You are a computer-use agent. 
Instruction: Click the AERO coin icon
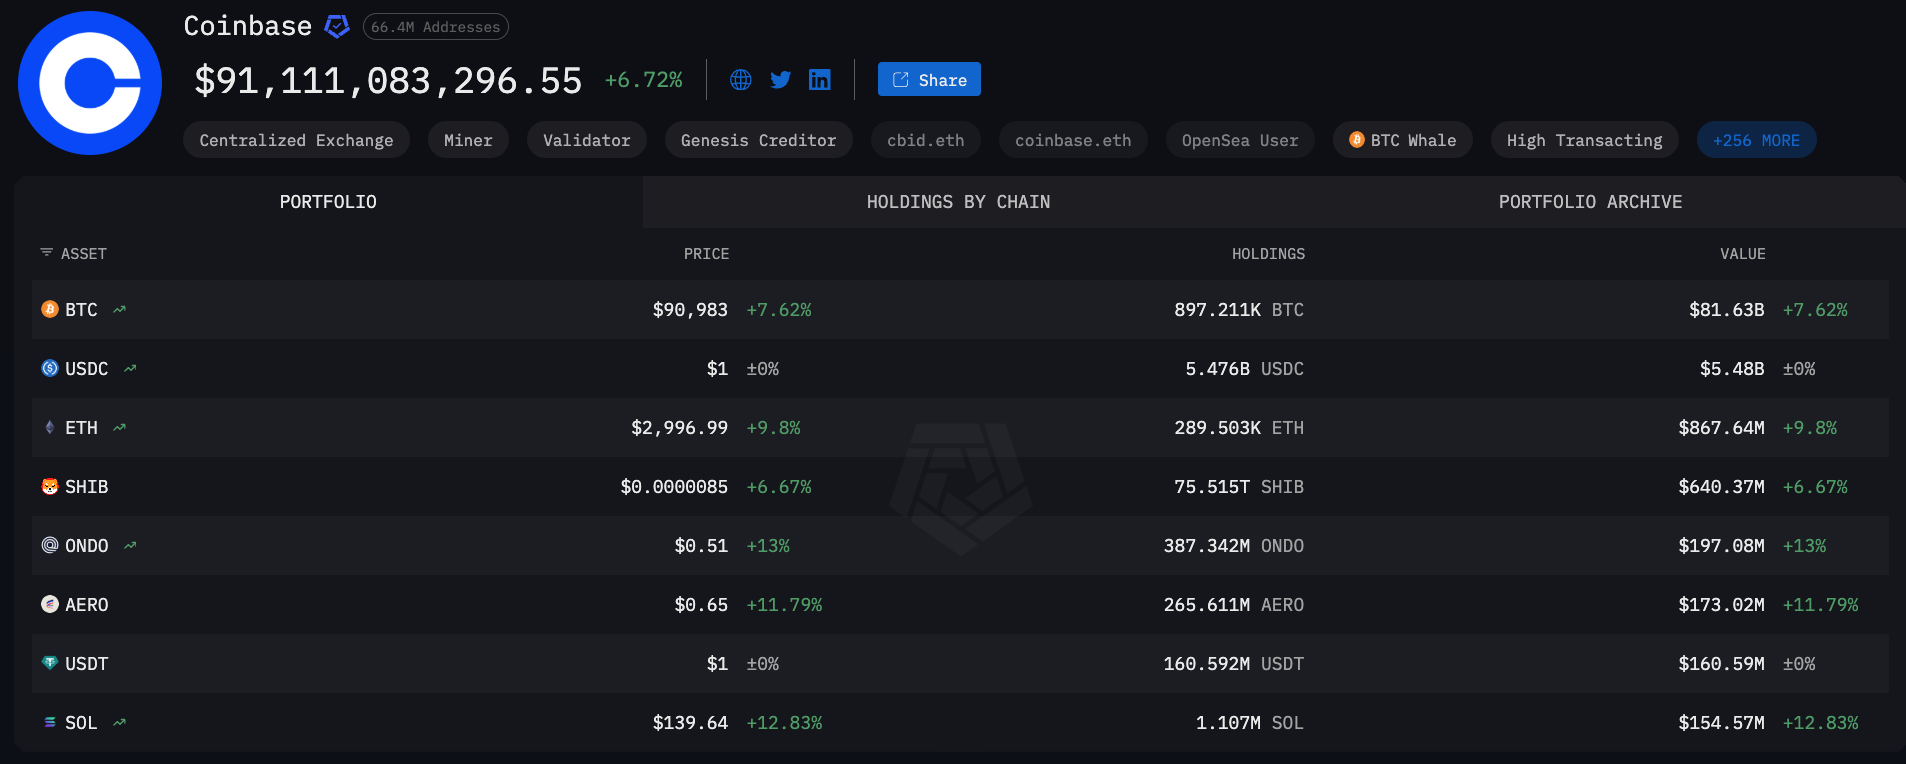point(50,604)
